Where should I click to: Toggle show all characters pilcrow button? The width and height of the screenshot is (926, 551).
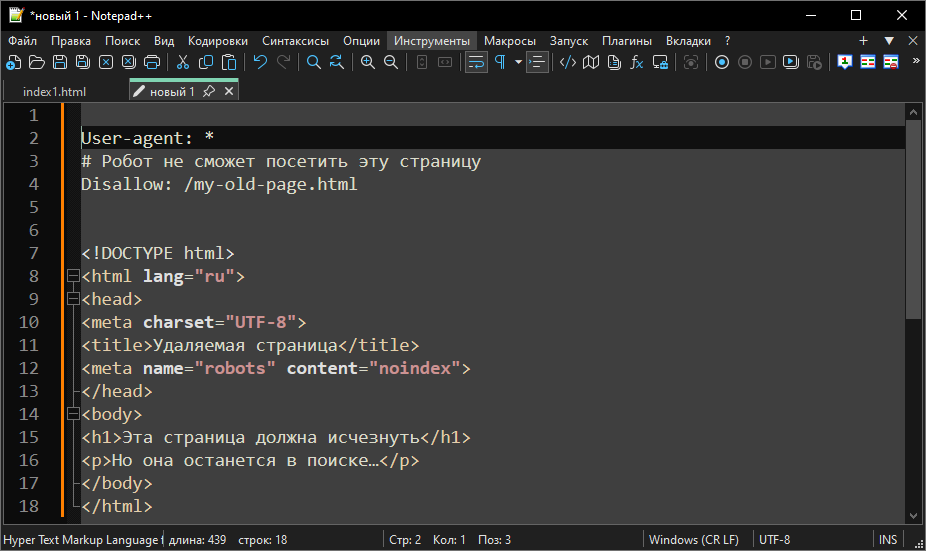point(499,62)
